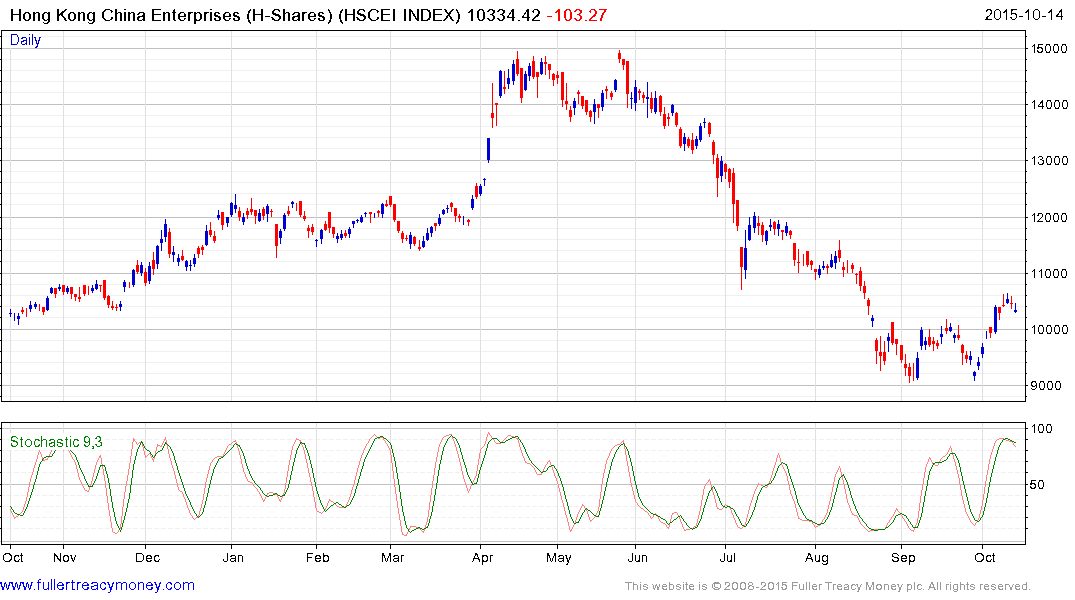Click the stochastic 100 axis label

pos(1041,429)
